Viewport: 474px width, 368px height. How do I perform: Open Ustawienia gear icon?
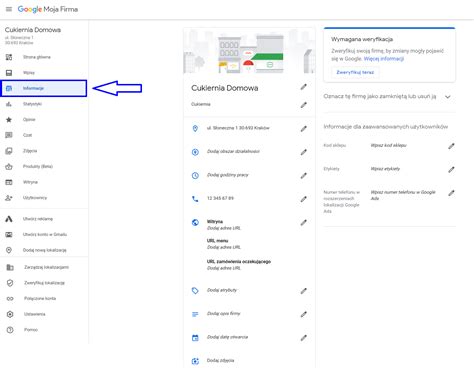pyautogui.click(x=10, y=314)
